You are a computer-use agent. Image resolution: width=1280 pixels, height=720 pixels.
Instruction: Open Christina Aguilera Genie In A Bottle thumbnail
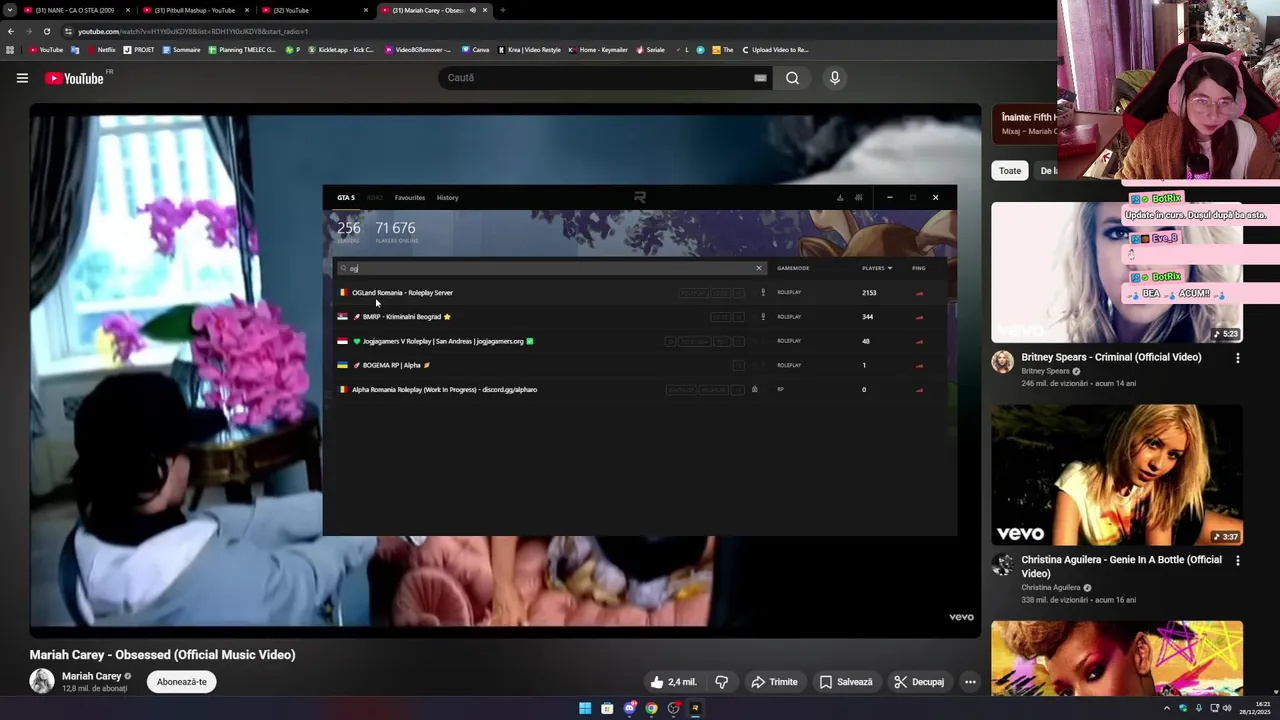1117,475
